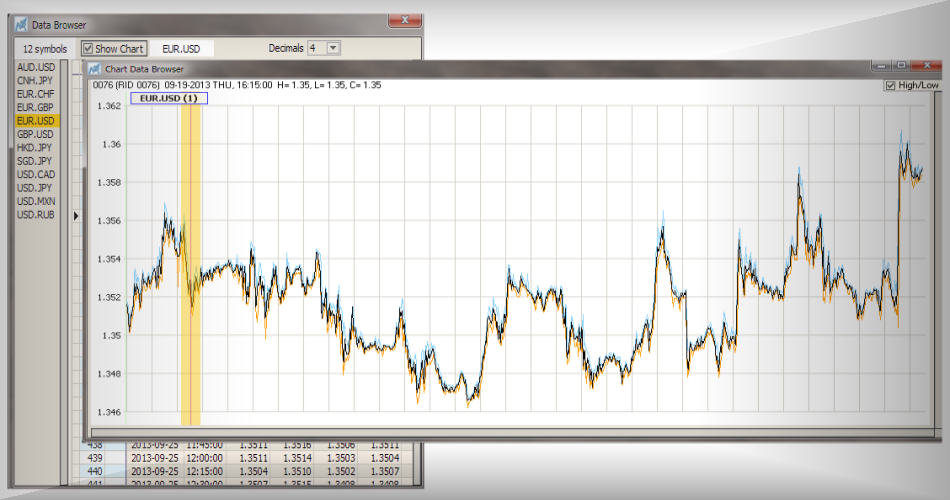Close the Data Browser window

coord(403,21)
